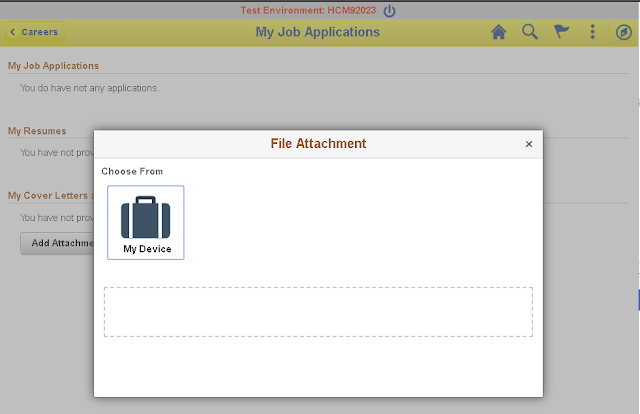
Task: Click the My Job Applications banner title
Action: pyautogui.click(x=317, y=32)
